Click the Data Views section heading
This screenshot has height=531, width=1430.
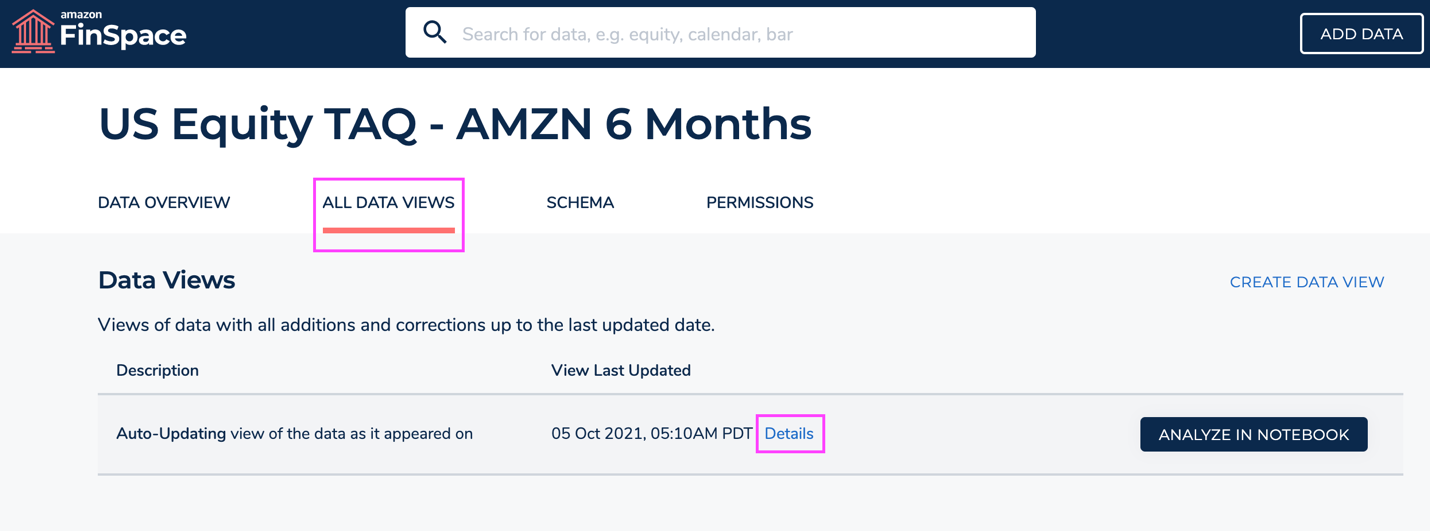tap(167, 280)
